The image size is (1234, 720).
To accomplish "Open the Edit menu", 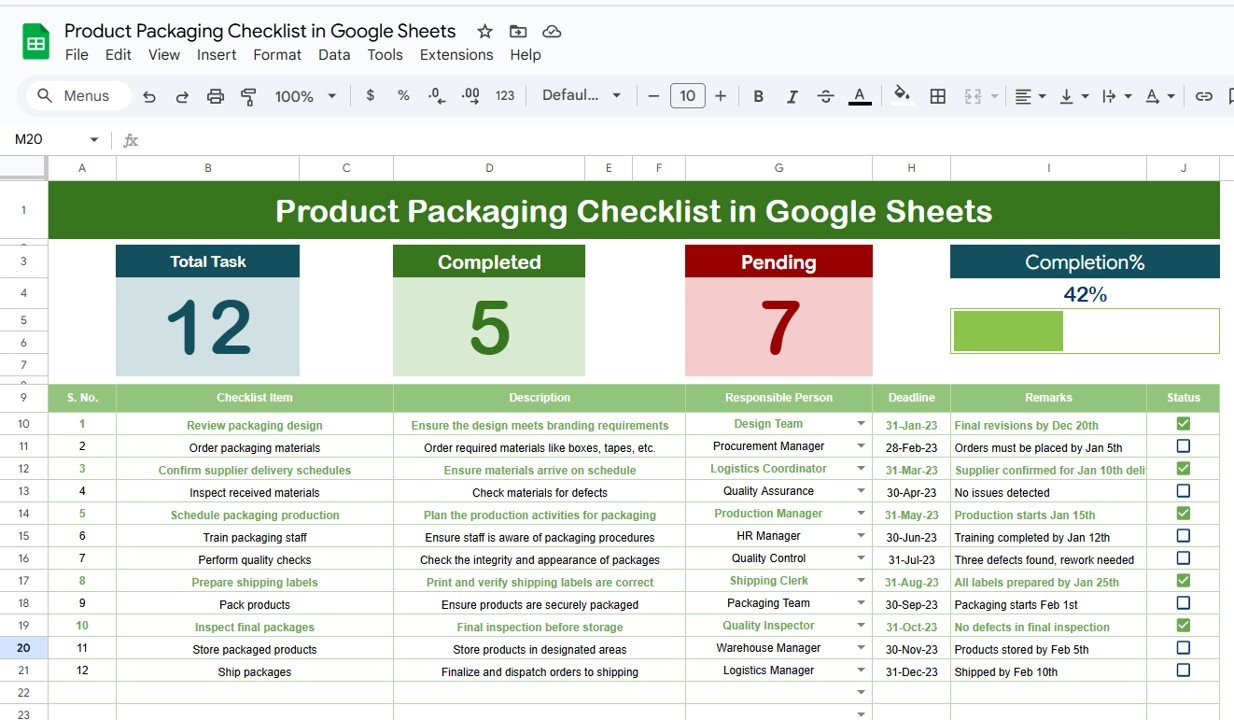I will coord(118,55).
